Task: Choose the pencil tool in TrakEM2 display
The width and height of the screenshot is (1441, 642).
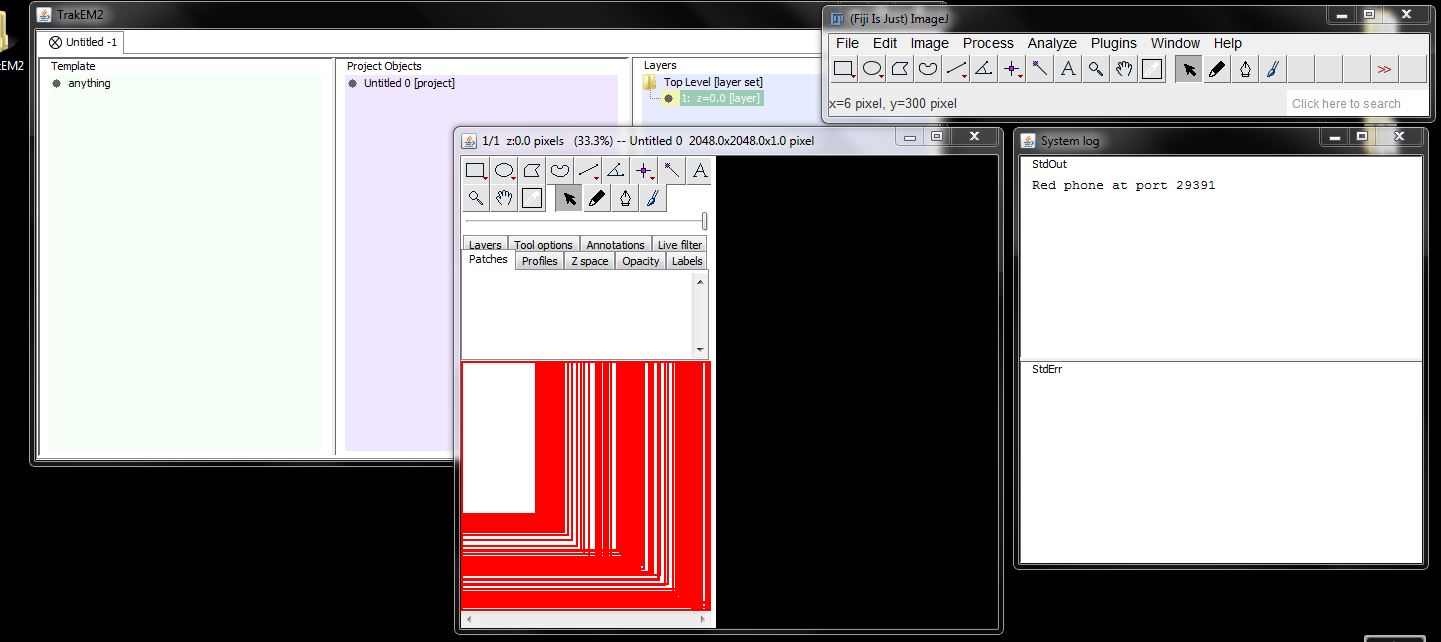Action: click(596, 197)
